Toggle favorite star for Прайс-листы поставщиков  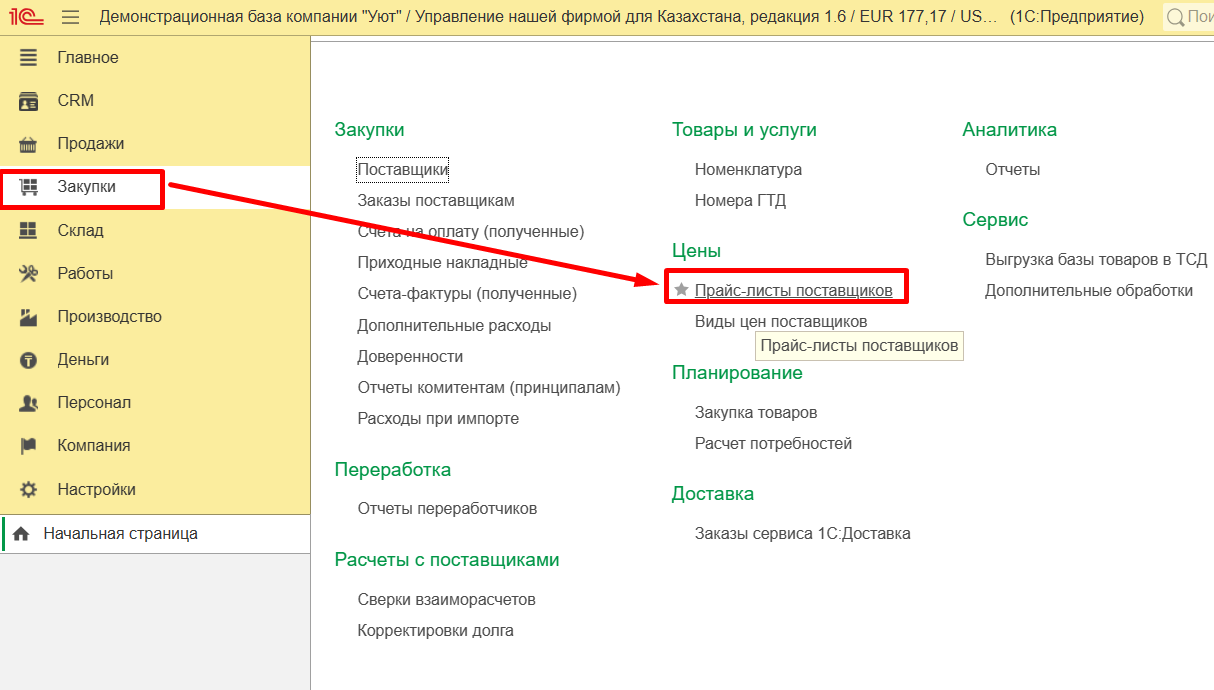(x=682, y=290)
